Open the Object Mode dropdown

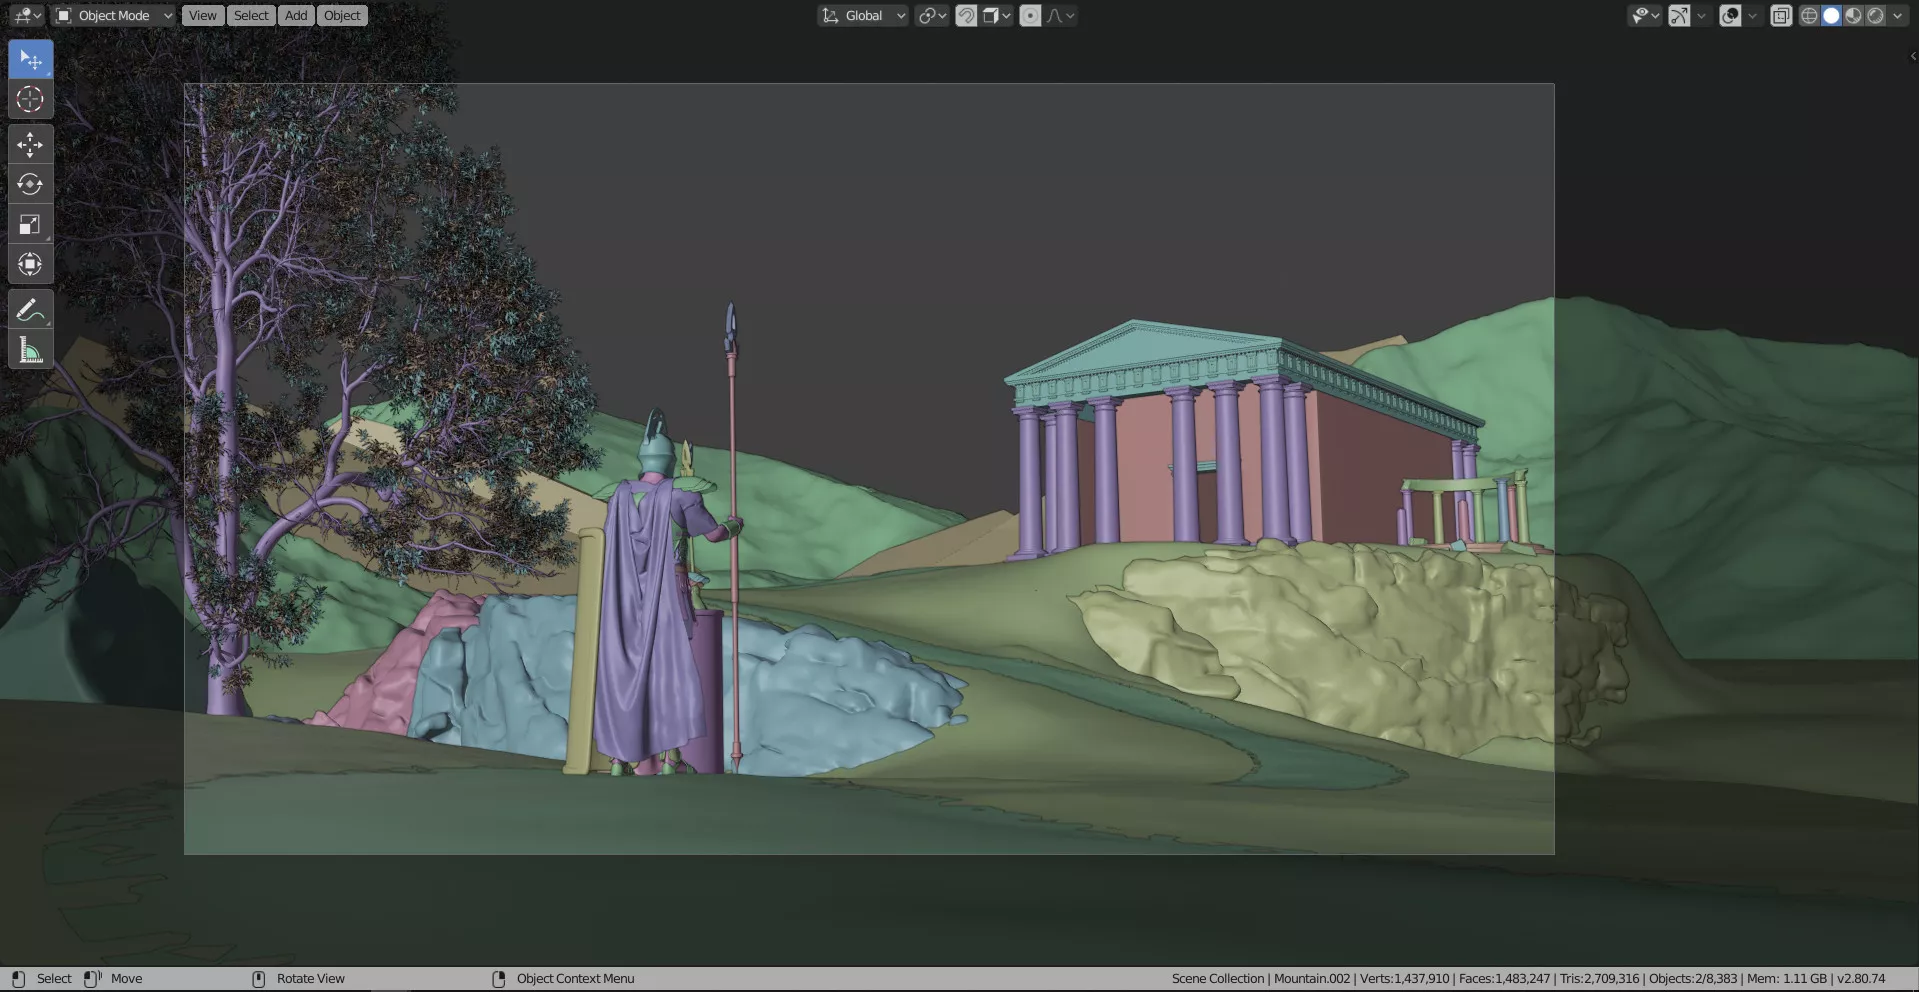[x=114, y=16]
